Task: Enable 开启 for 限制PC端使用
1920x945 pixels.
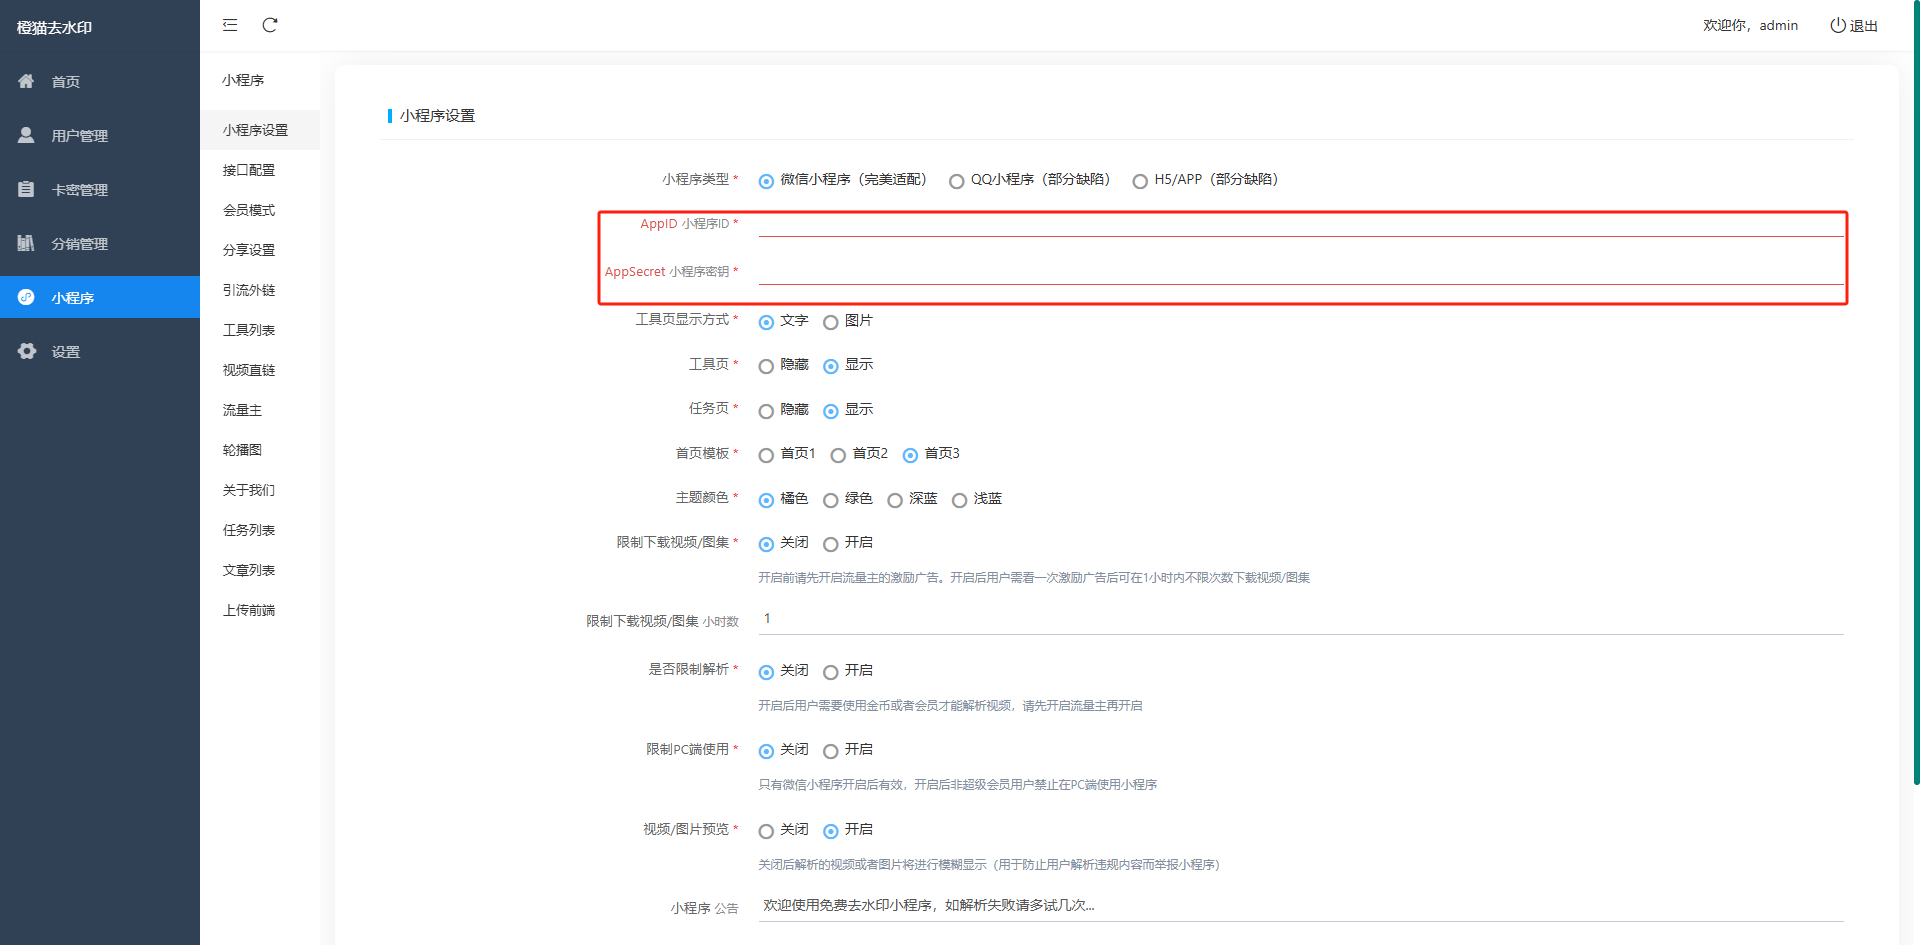Action: [831, 751]
